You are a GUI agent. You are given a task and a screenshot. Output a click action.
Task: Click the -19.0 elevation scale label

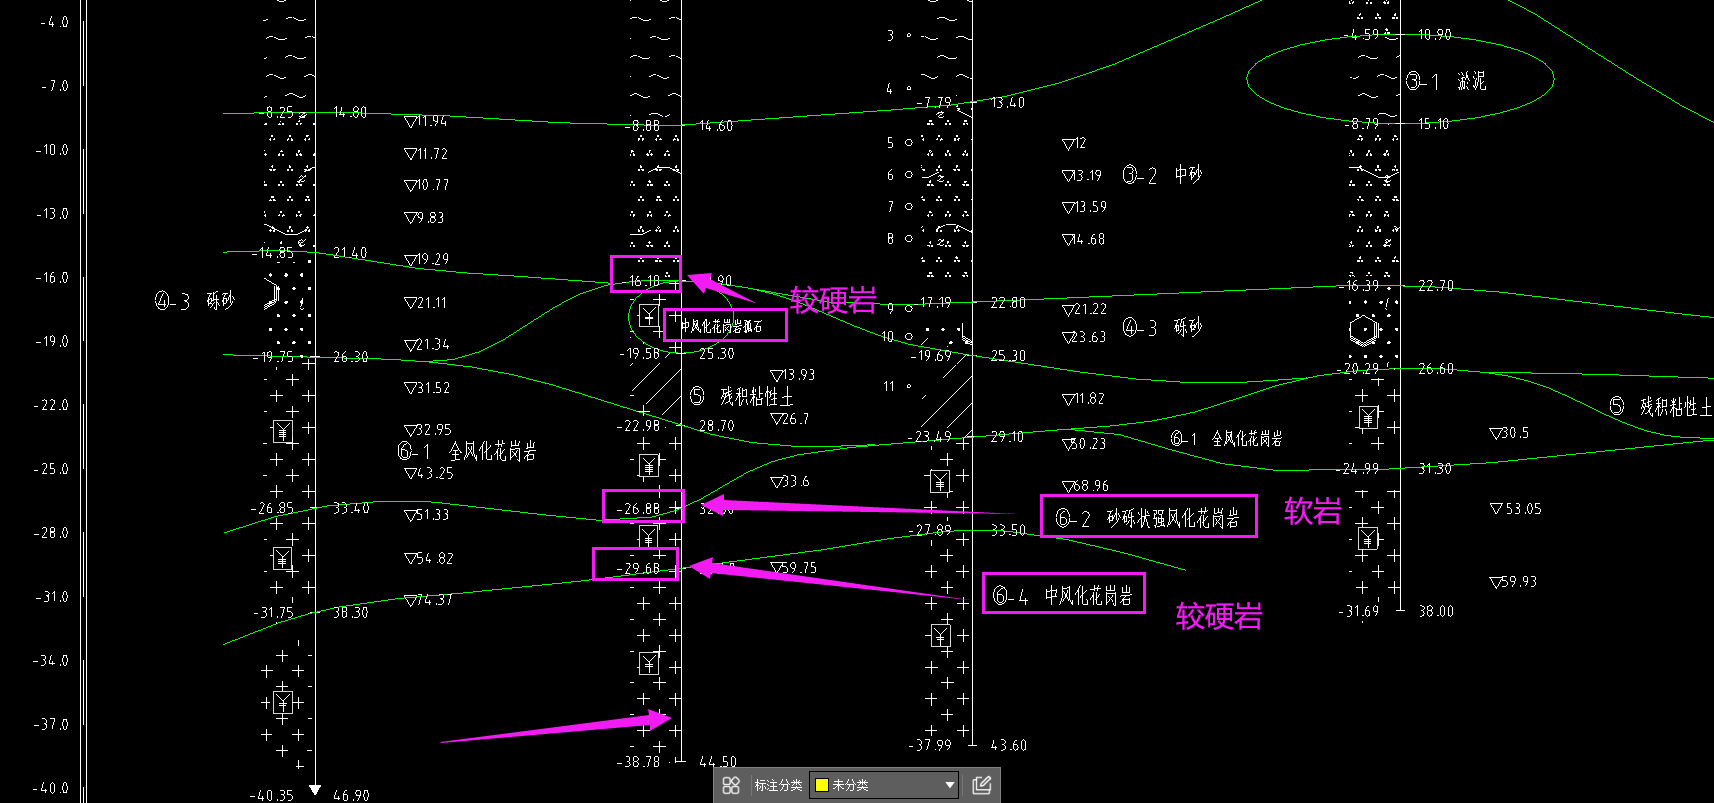(x=52, y=341)
